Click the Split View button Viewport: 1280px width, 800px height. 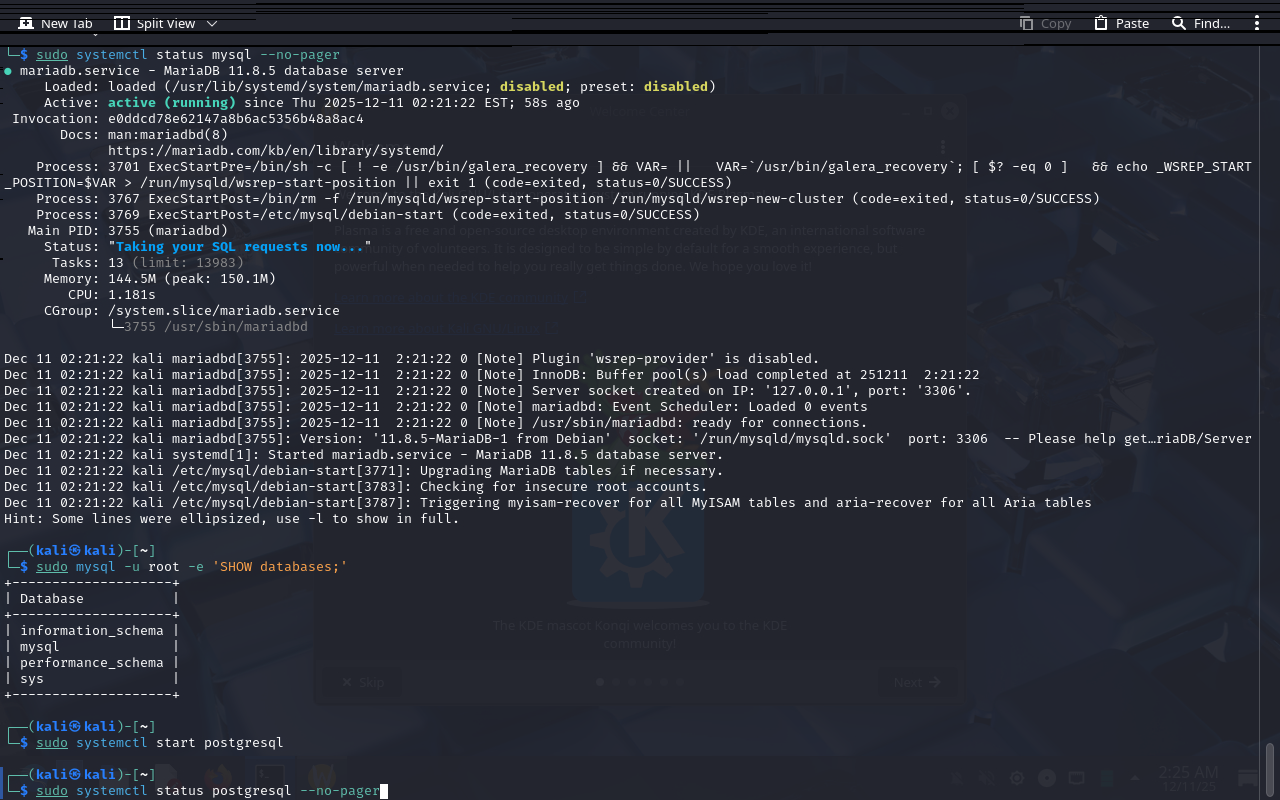point(153,23)
